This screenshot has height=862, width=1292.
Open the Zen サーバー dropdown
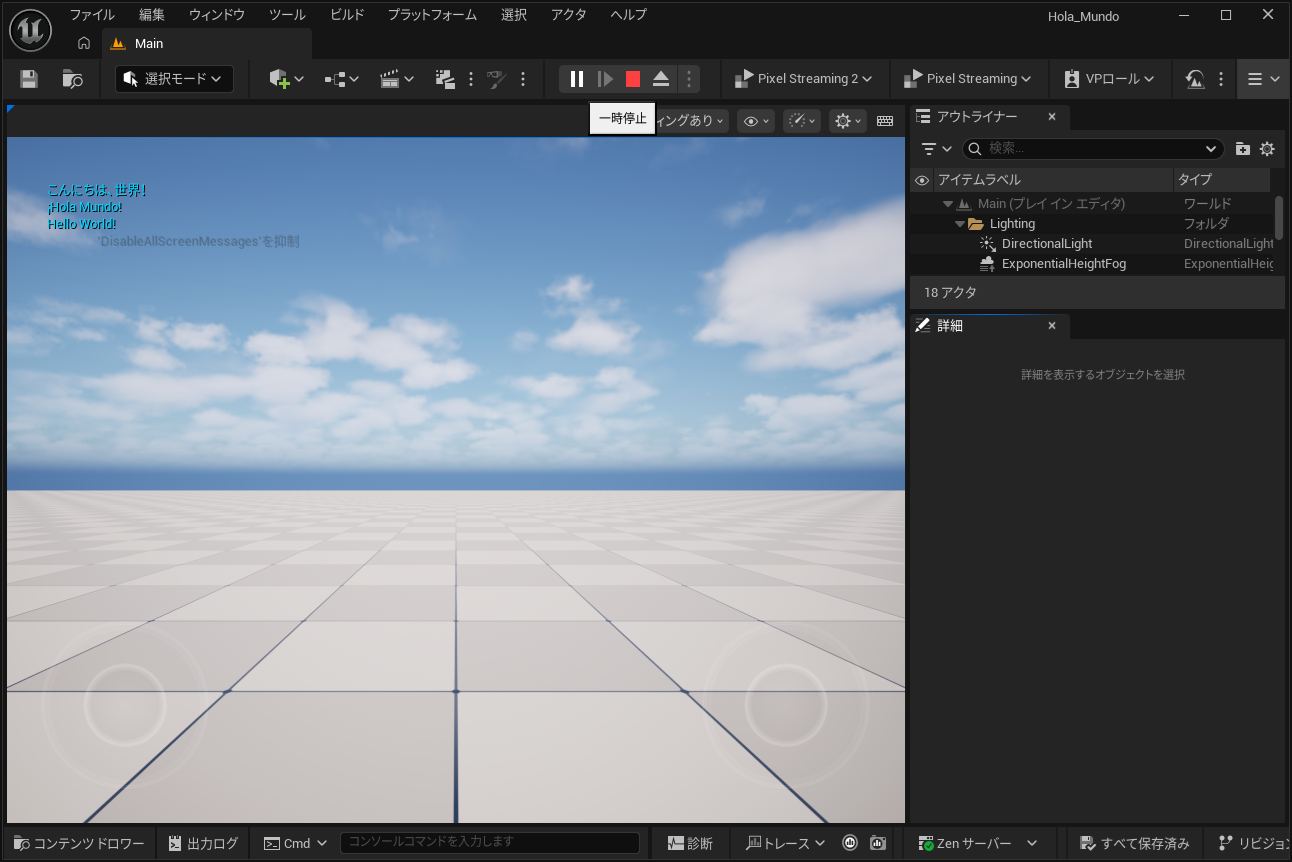click(x=979, y=843)
